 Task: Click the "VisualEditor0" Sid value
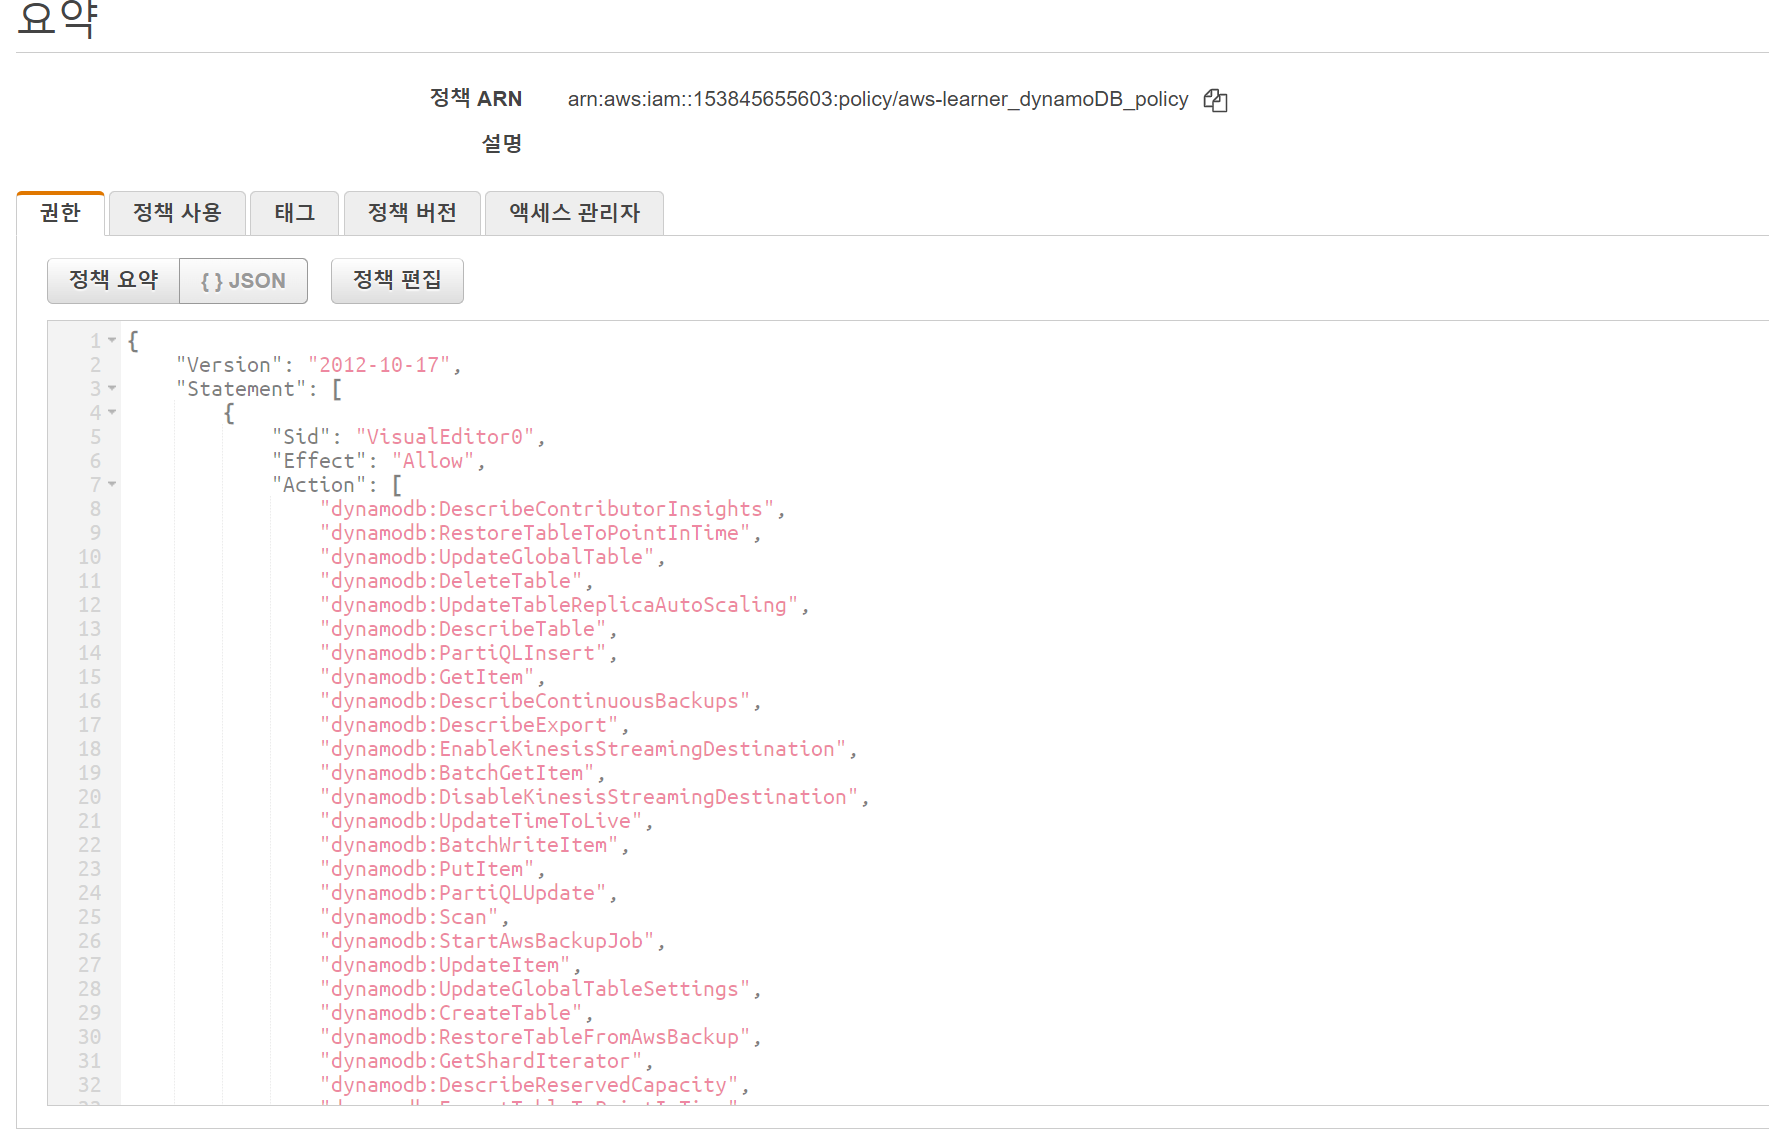point(445,437)
